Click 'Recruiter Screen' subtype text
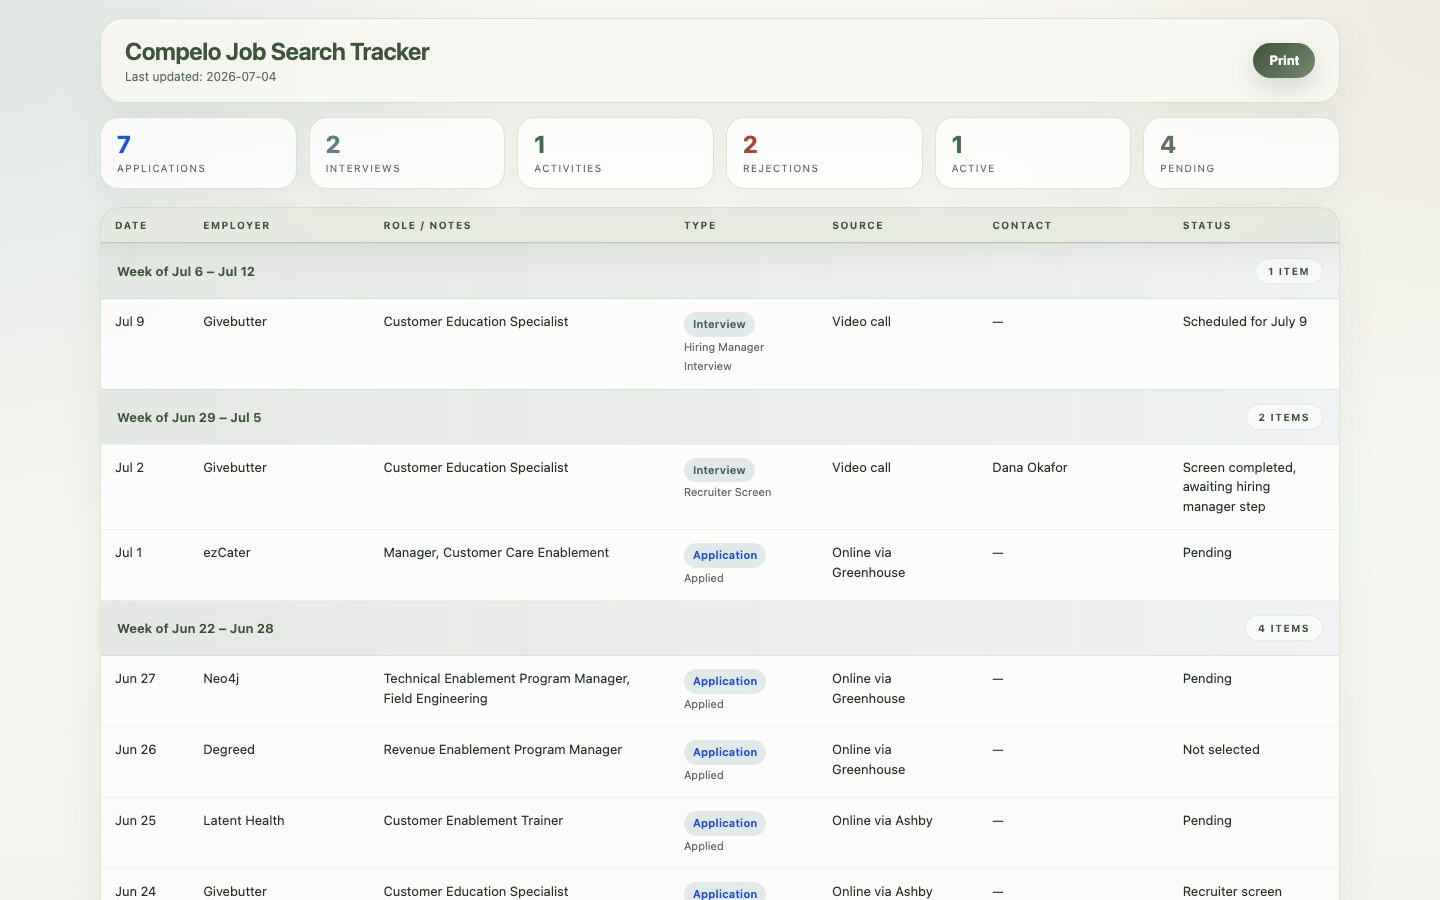Viewport: 1440px width, 900px height. pos(728,493)
